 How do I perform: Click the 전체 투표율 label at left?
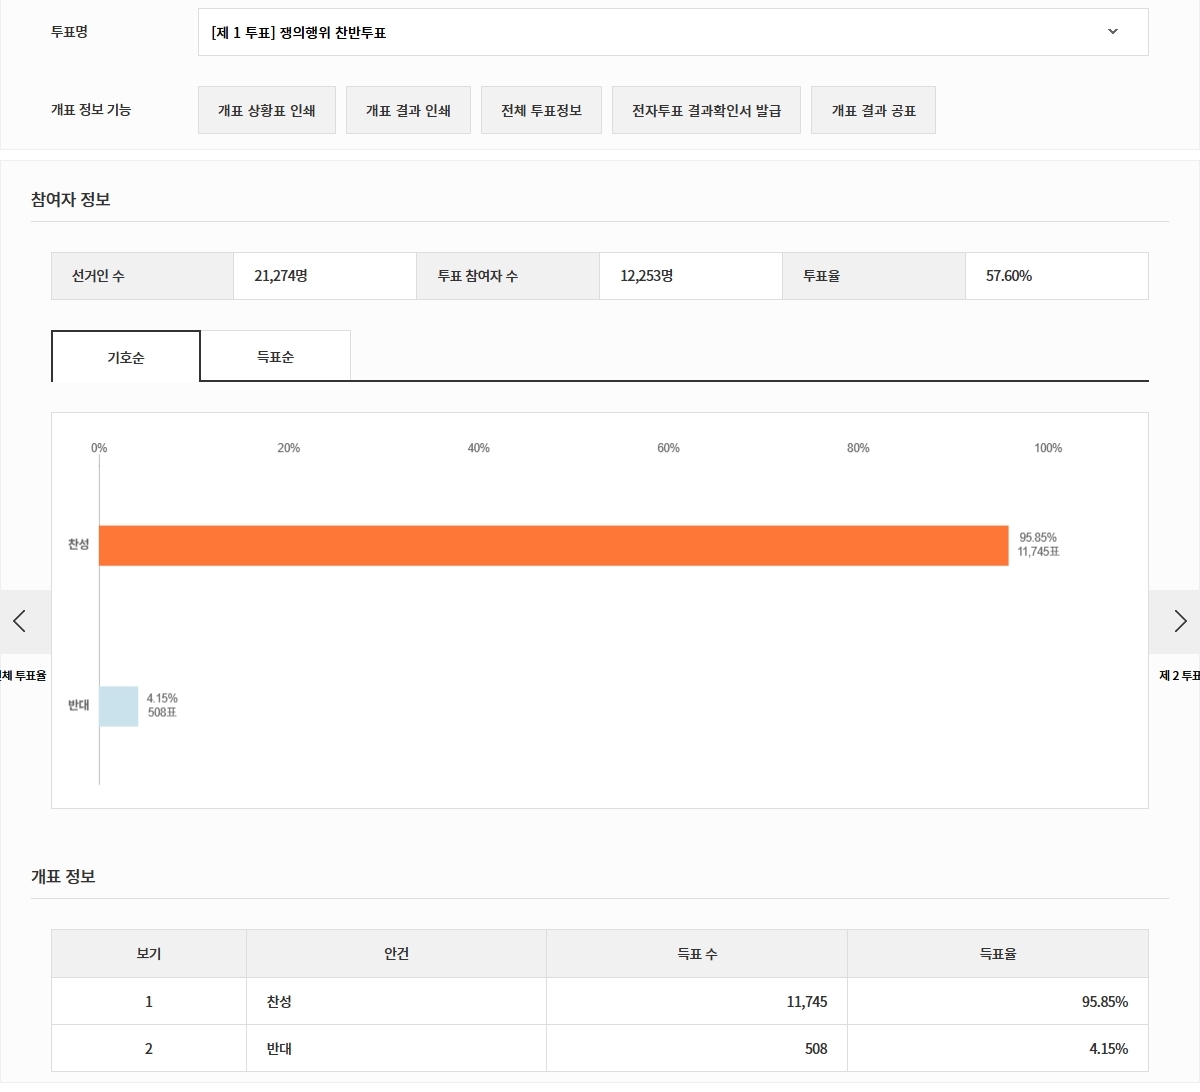point(24,676)
